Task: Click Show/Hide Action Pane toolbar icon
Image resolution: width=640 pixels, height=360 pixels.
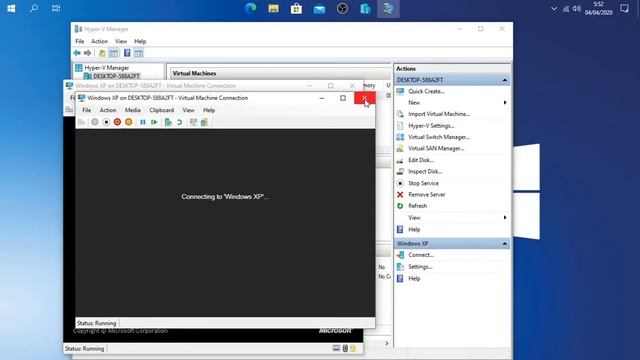Action: pyautogui.click(x=139, y=53)
